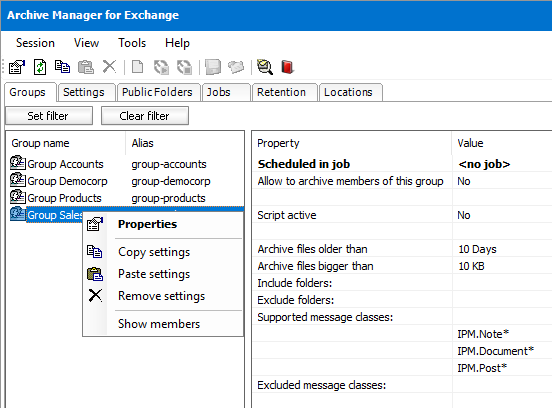Image resolution: width=552 pixels, height=408 pixels.
Task: Click the Properties toolbar icon
Action: [x=17, y=67]
